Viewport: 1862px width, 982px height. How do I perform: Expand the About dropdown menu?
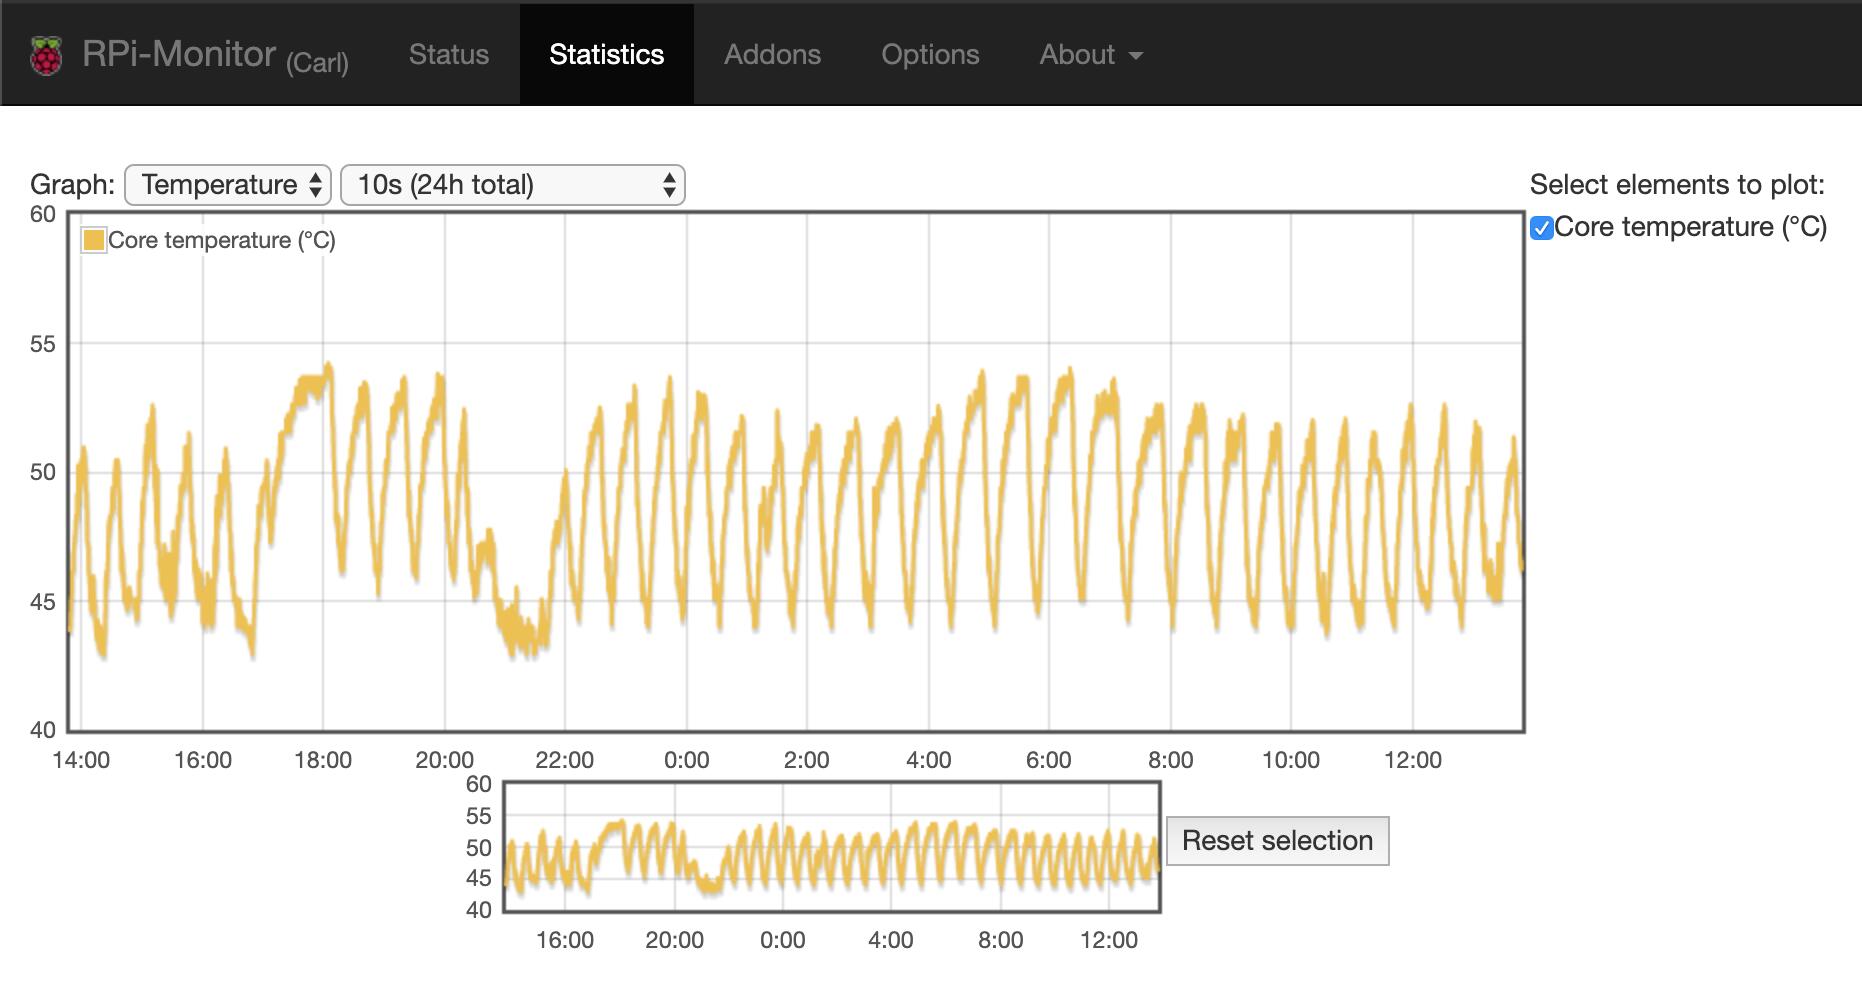click(1091, 54)
